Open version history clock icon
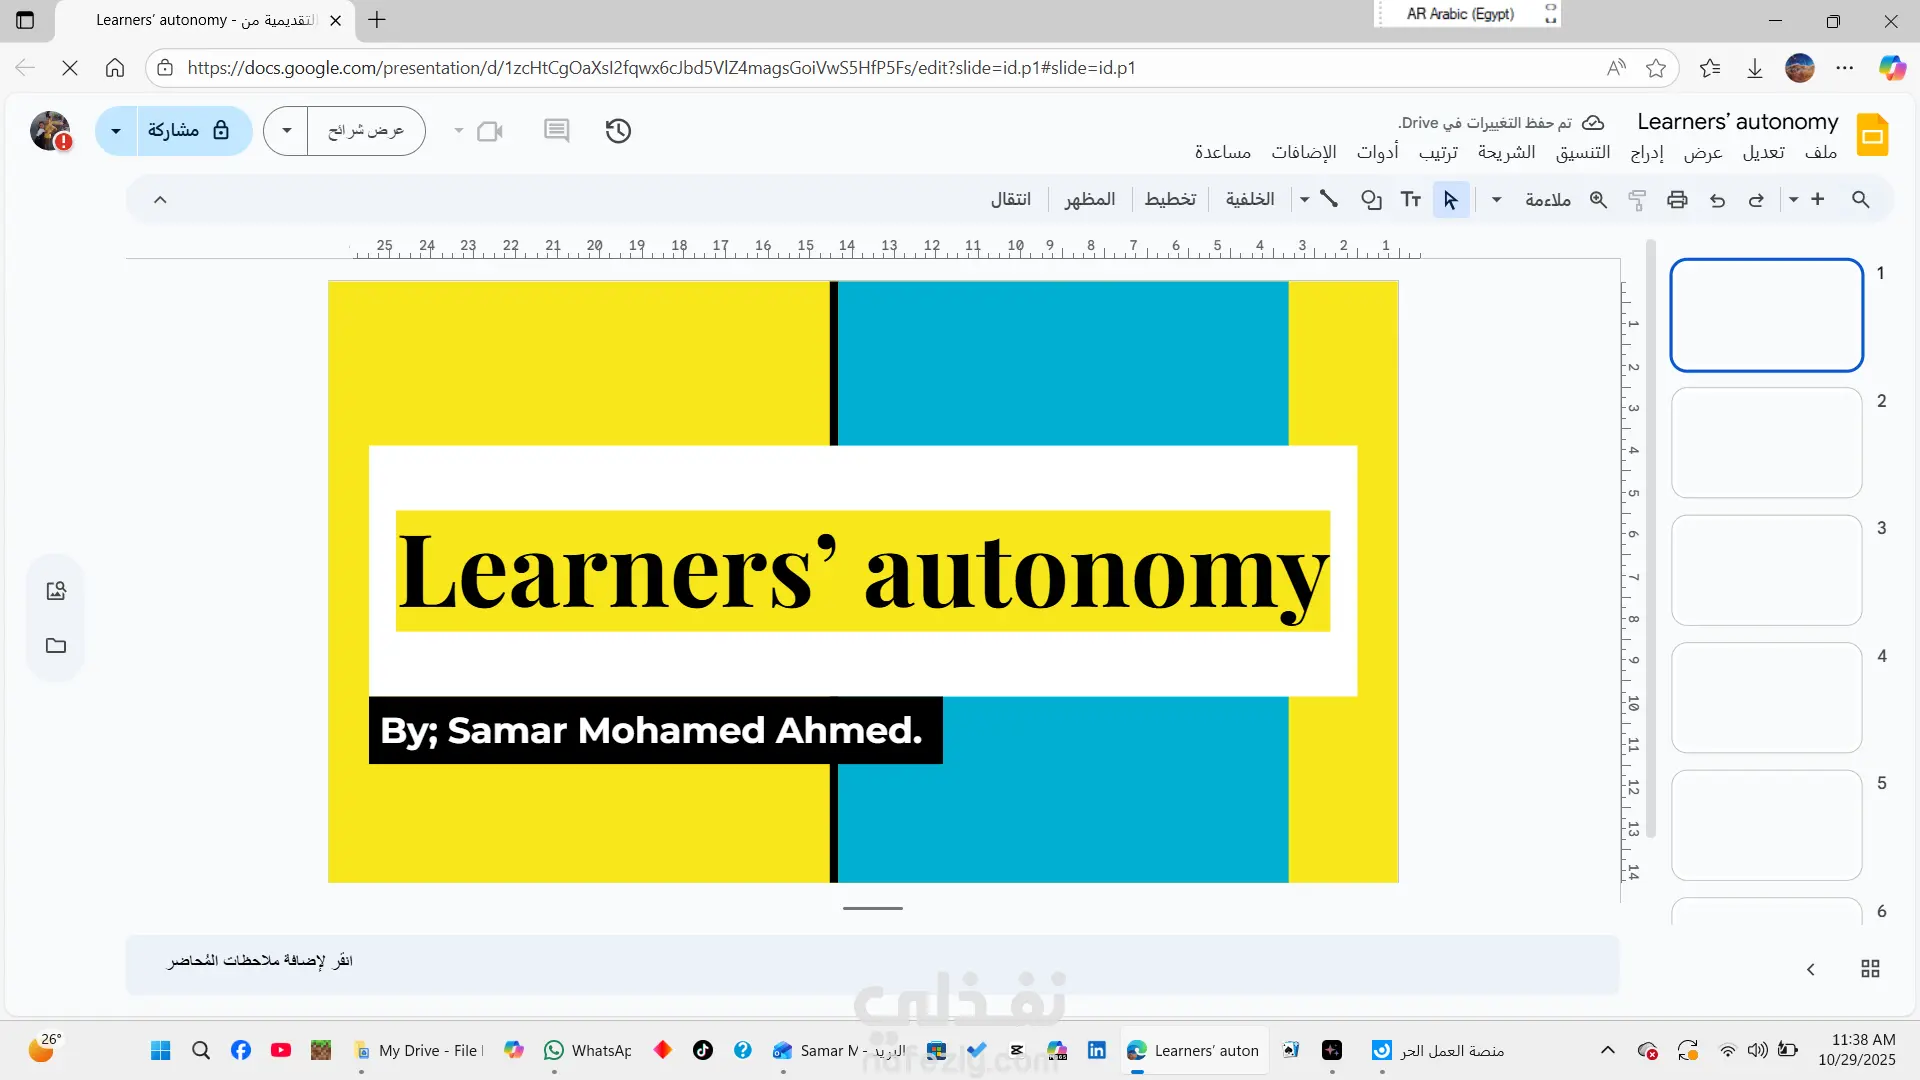 tap(618, 131)
